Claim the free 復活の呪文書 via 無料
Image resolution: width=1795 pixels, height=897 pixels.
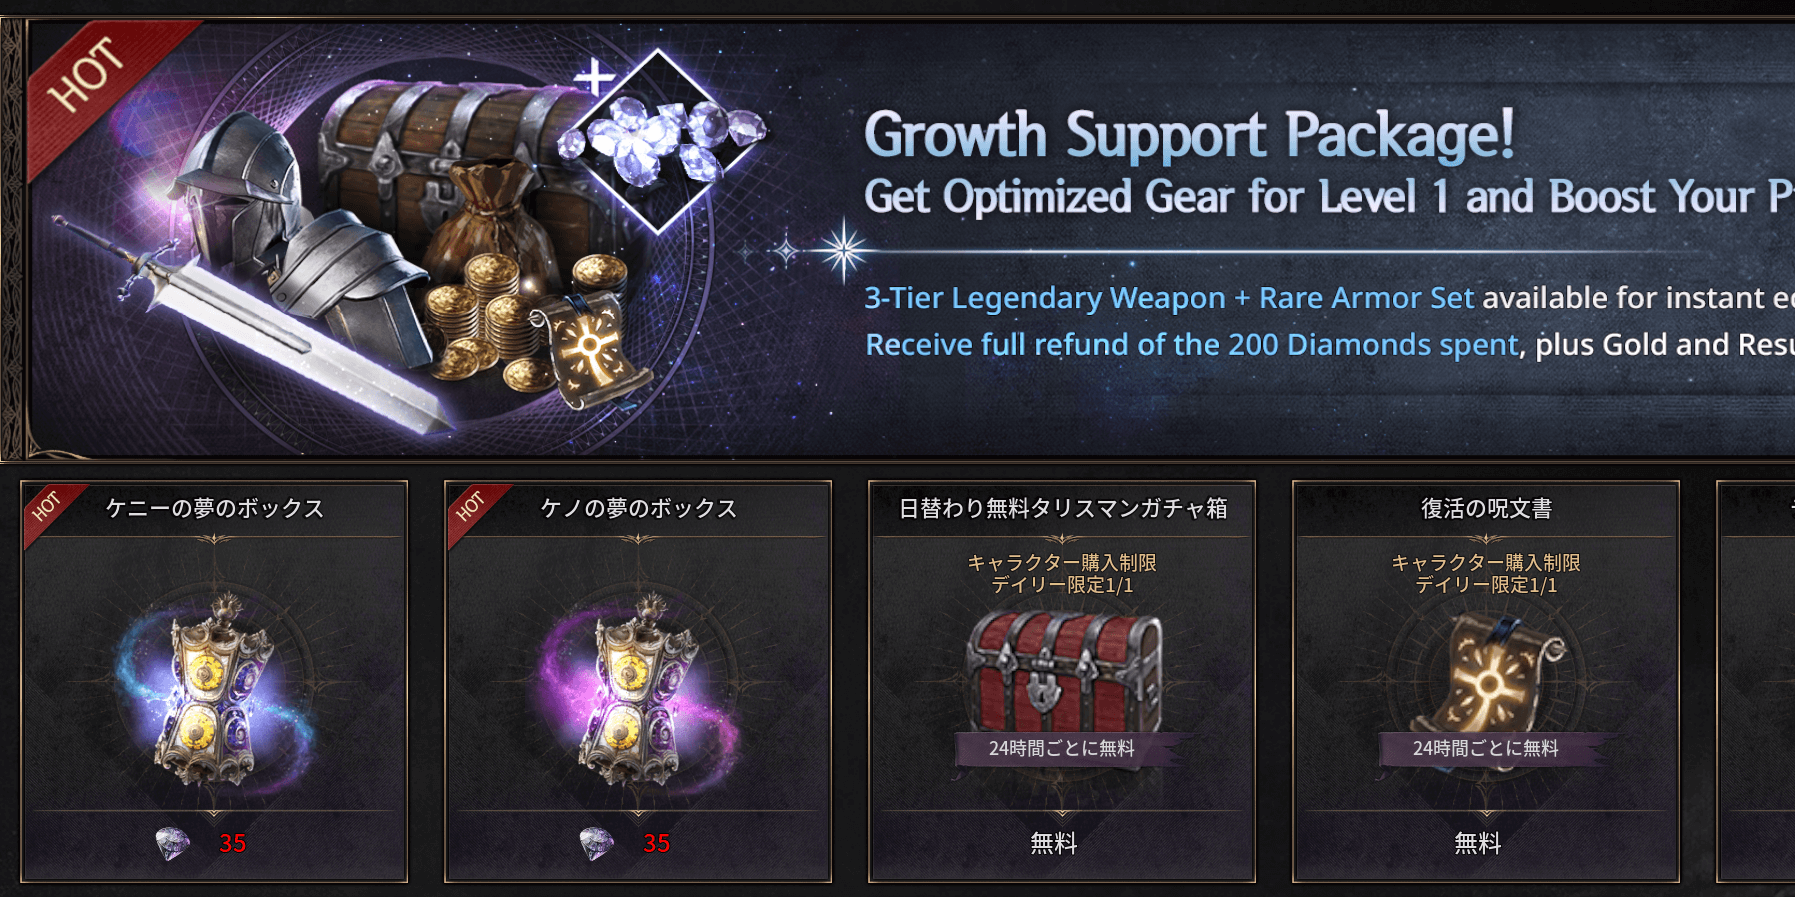pyautogui.click(x=1478, y=843)
